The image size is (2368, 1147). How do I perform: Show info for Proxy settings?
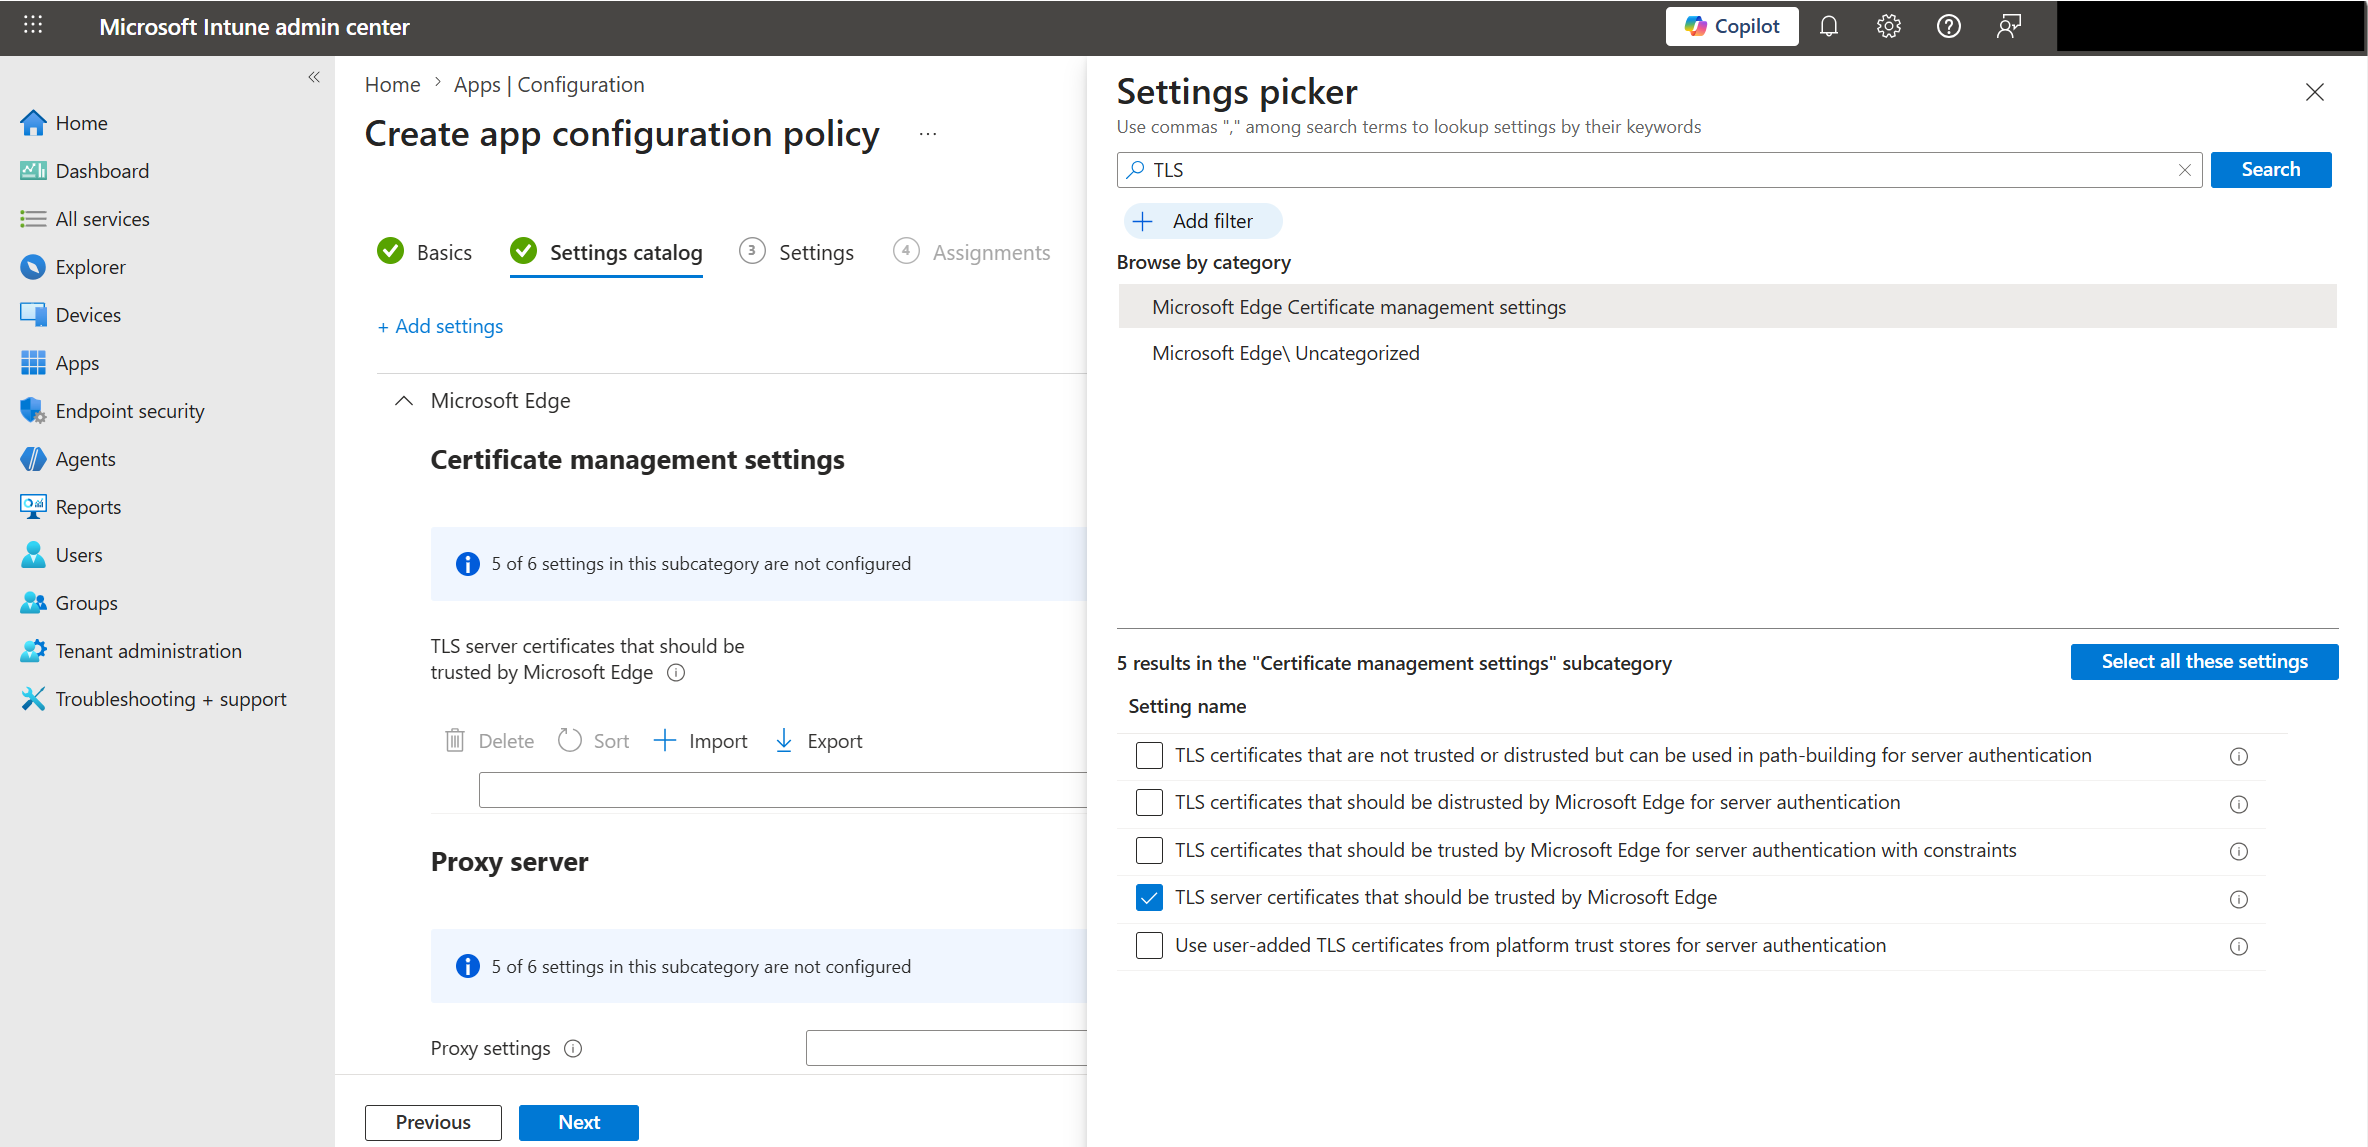[x=573, y=1049]
